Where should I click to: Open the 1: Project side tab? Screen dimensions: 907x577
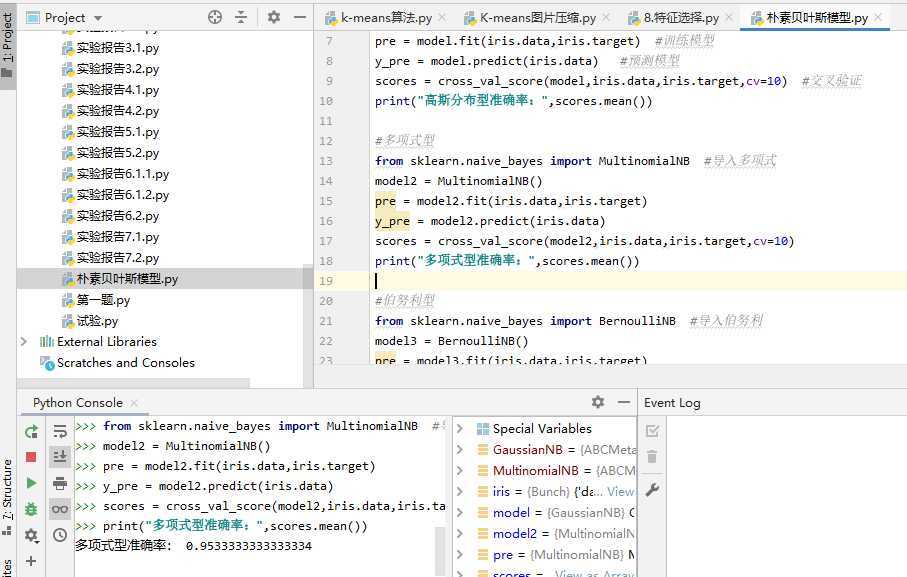click(x=8, y=45)
